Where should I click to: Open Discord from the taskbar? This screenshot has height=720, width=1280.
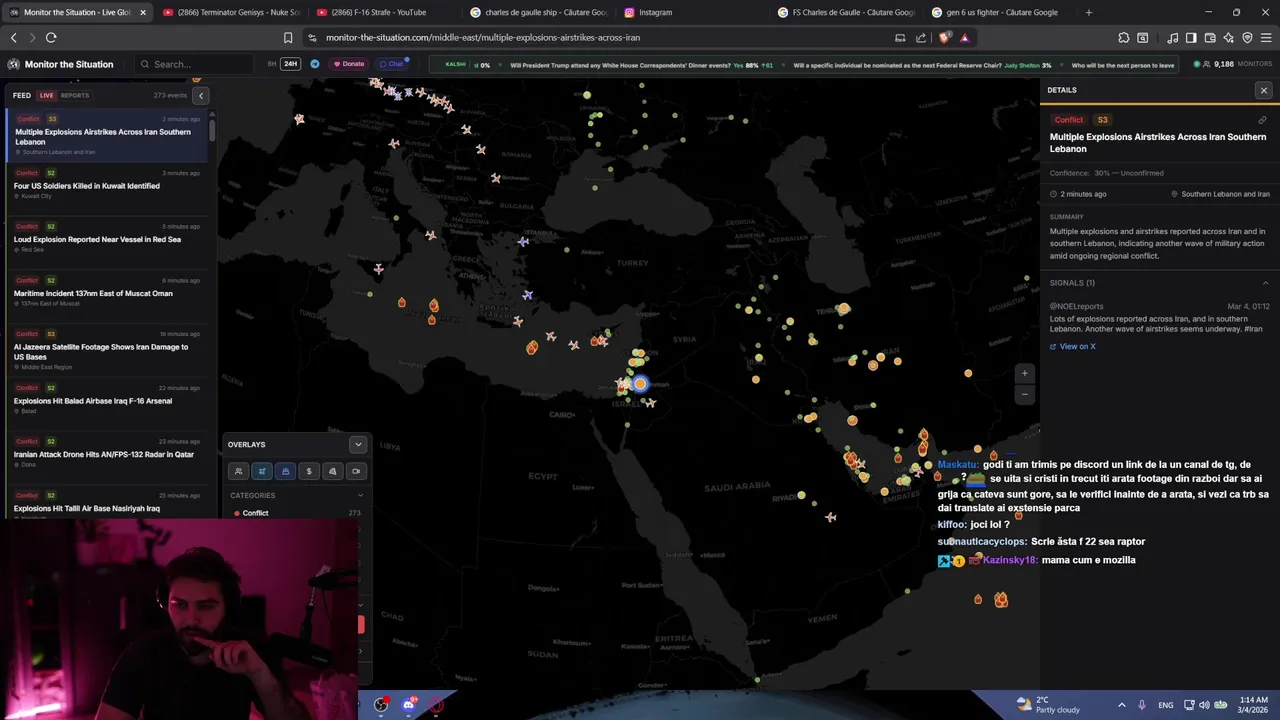pos(408,705)
